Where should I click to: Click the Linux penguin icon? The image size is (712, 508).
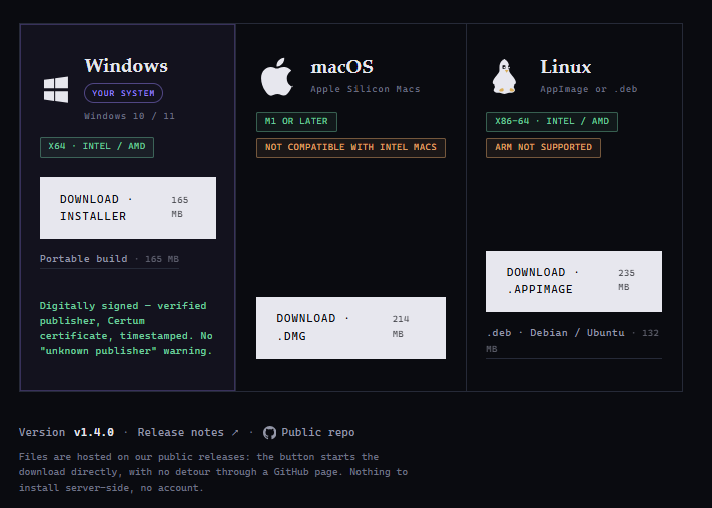(504, 77)
